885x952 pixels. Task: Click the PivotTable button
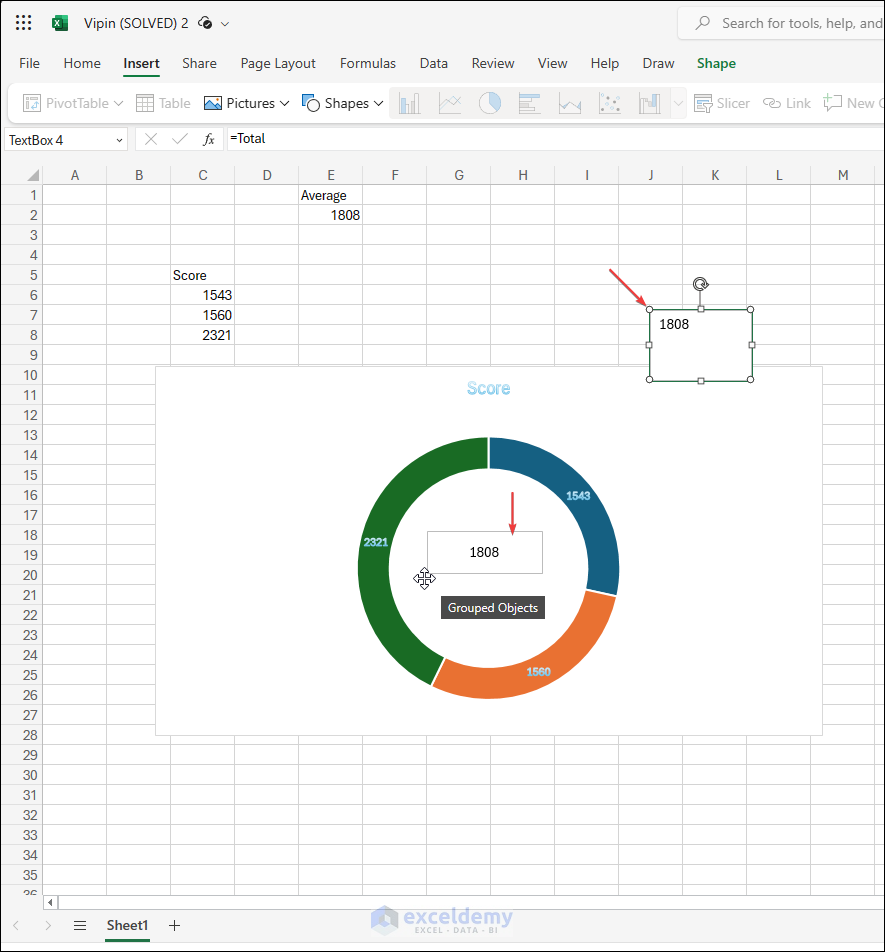[66, 103]
